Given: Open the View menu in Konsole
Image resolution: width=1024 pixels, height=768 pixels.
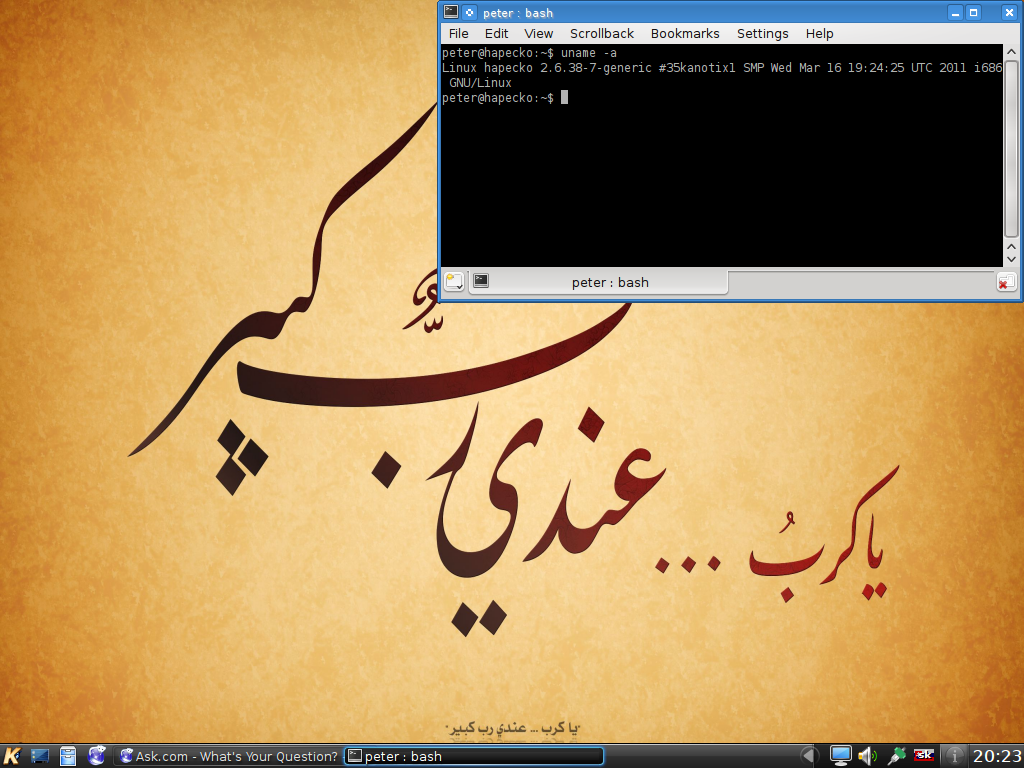Looking at the screenshot, I should (x=539, y=33).
